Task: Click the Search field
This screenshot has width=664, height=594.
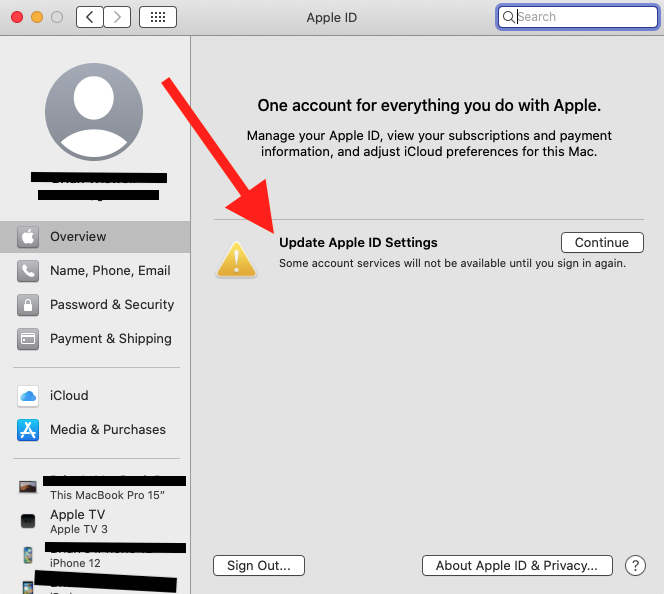Action: point(578,17)
